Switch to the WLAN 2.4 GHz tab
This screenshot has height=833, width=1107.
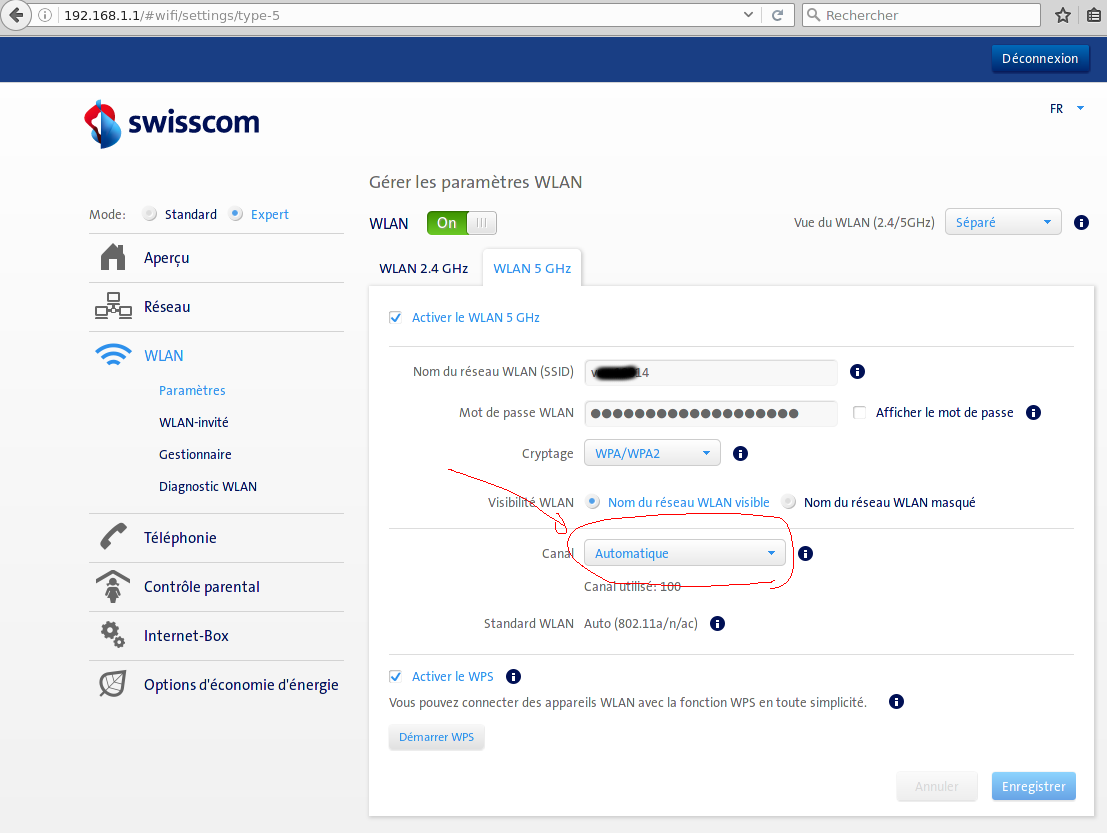424,268
